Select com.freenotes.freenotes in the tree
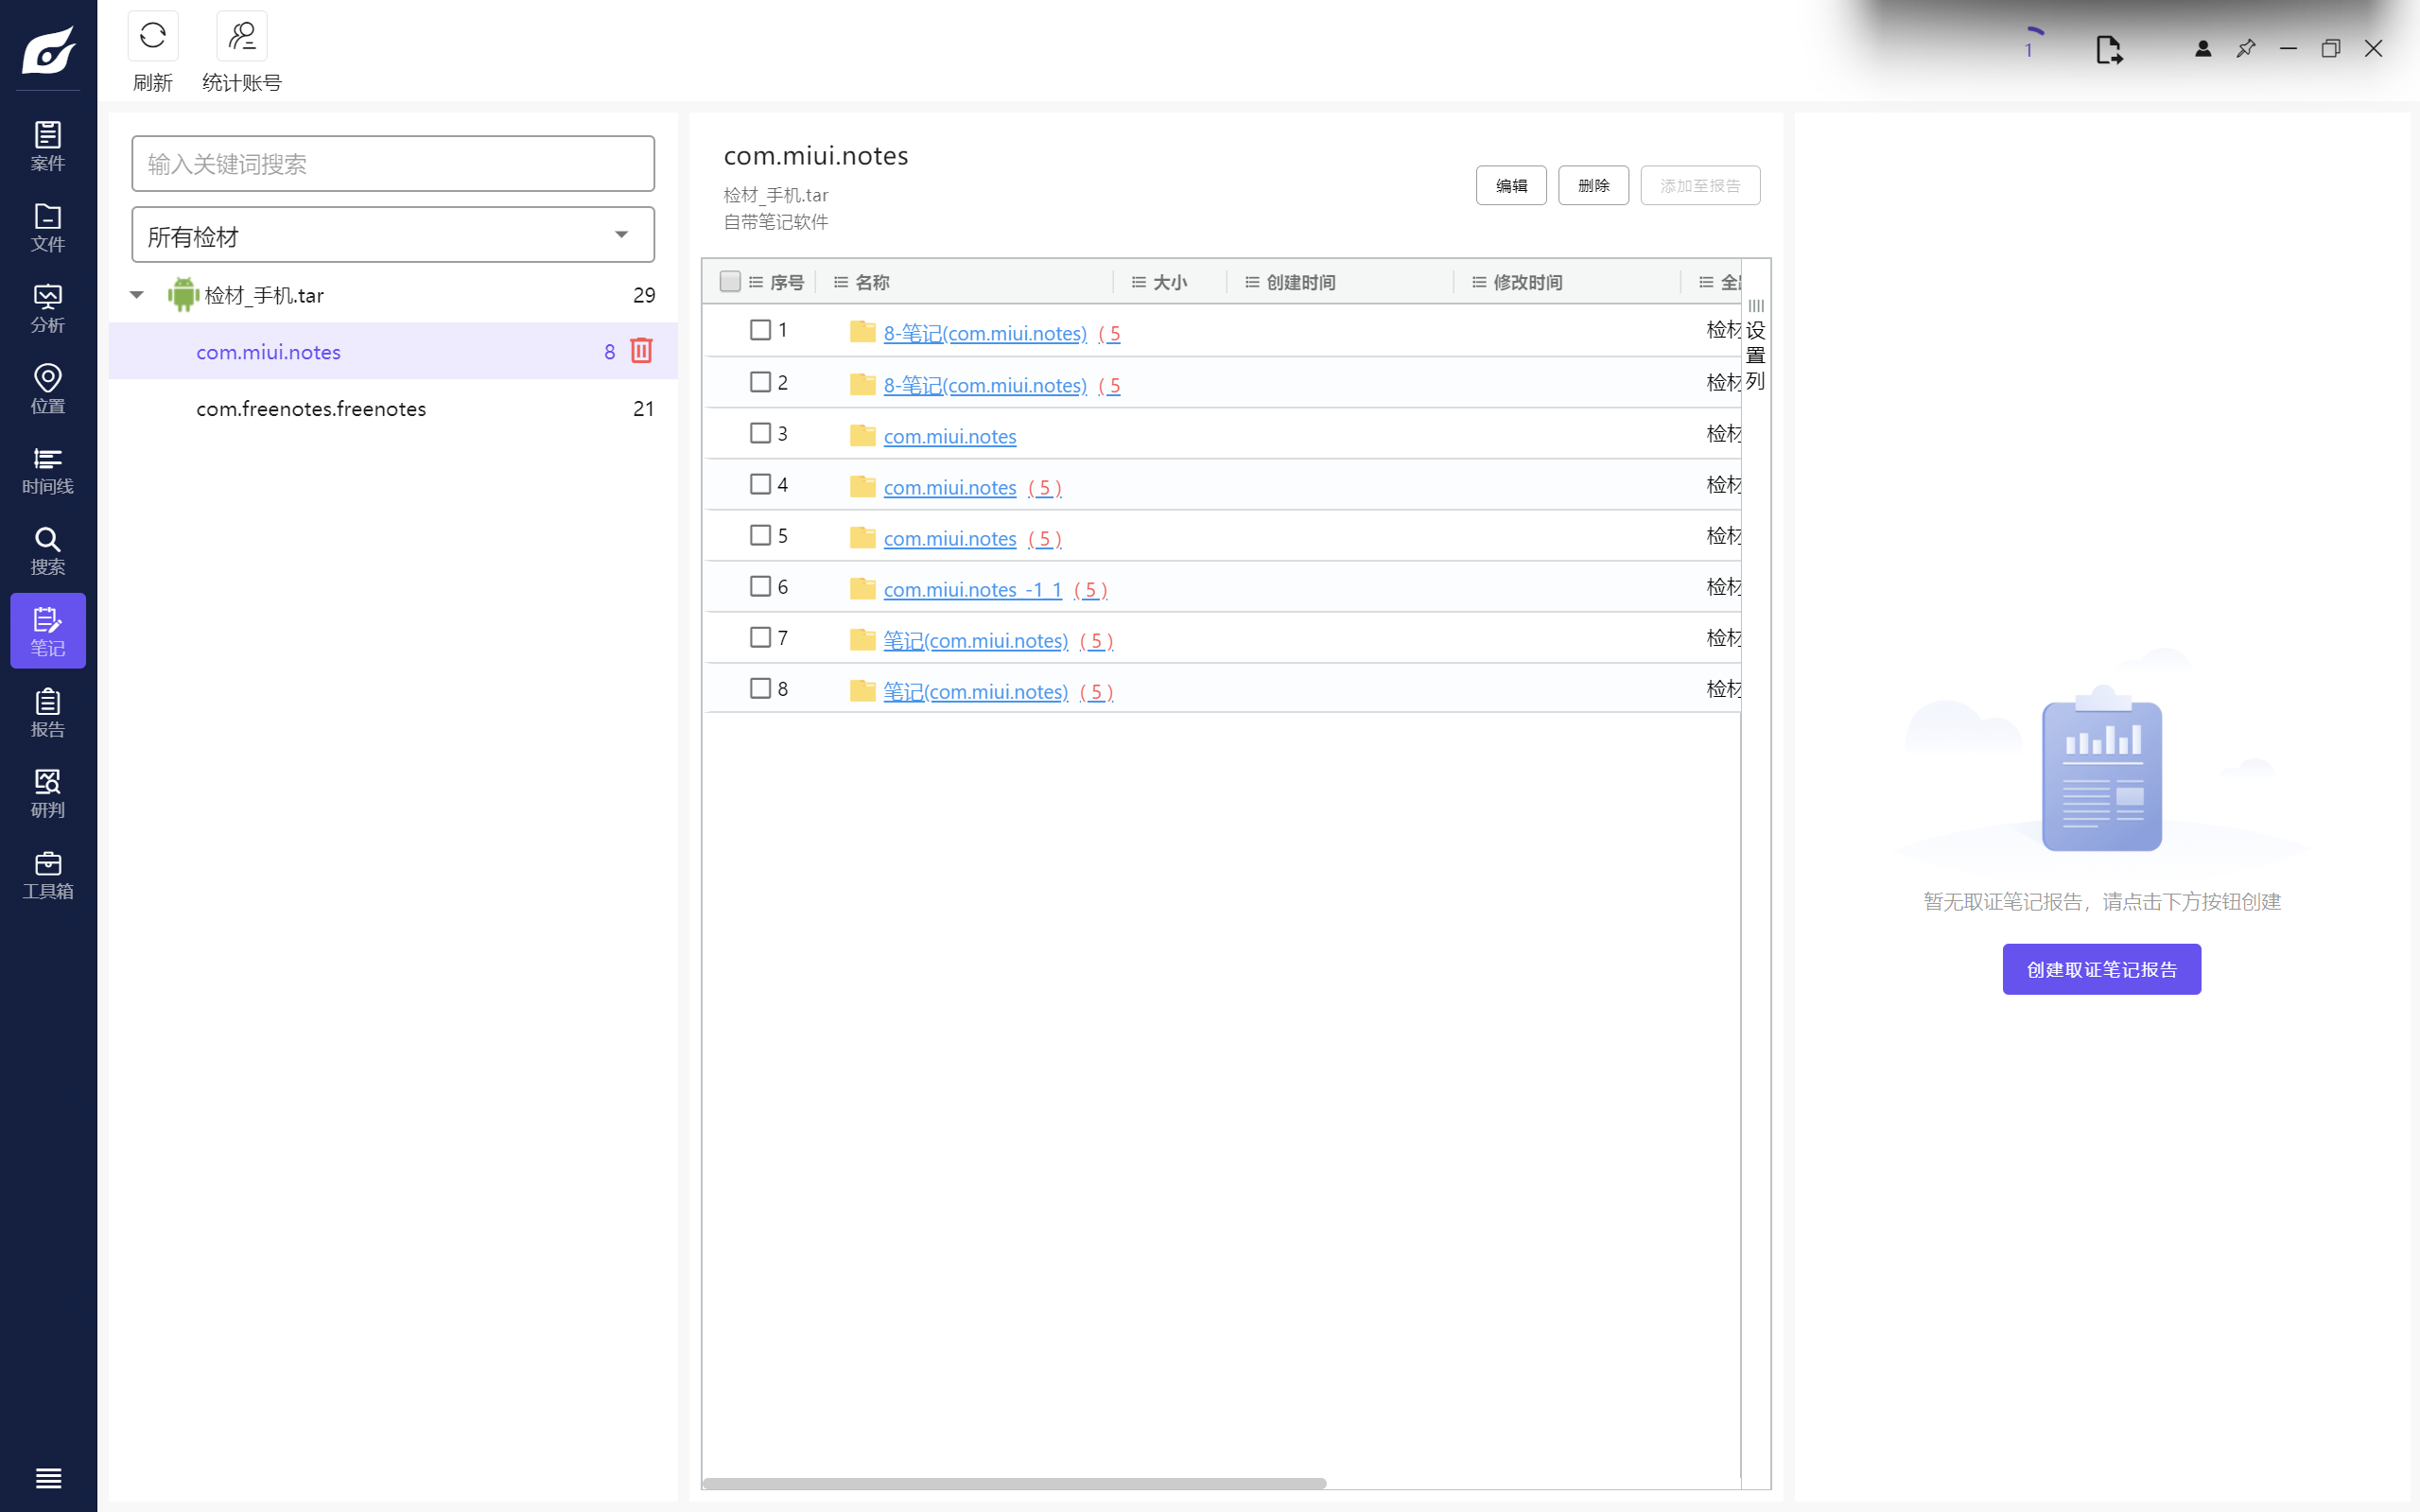 pos(311,409)
